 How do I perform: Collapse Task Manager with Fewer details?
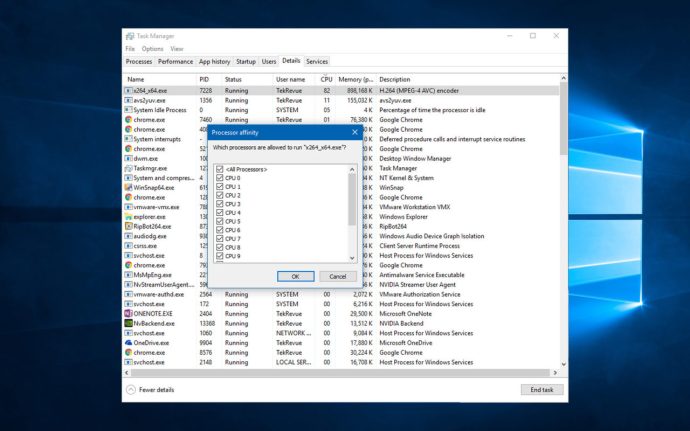click(150, 390)
